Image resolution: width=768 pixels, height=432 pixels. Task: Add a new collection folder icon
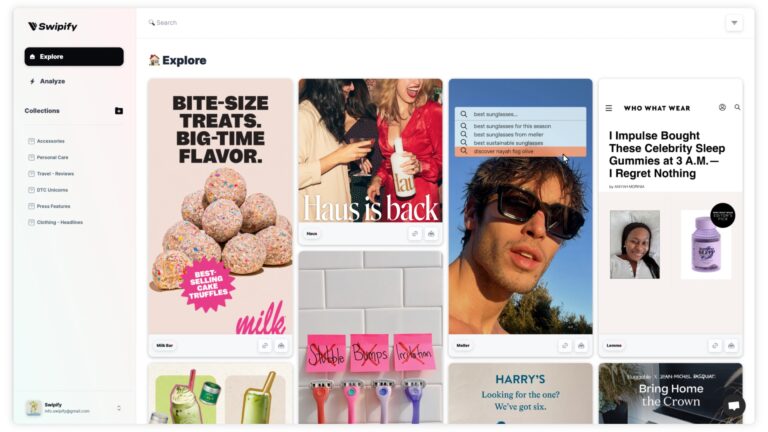click(x=119, y=111)
